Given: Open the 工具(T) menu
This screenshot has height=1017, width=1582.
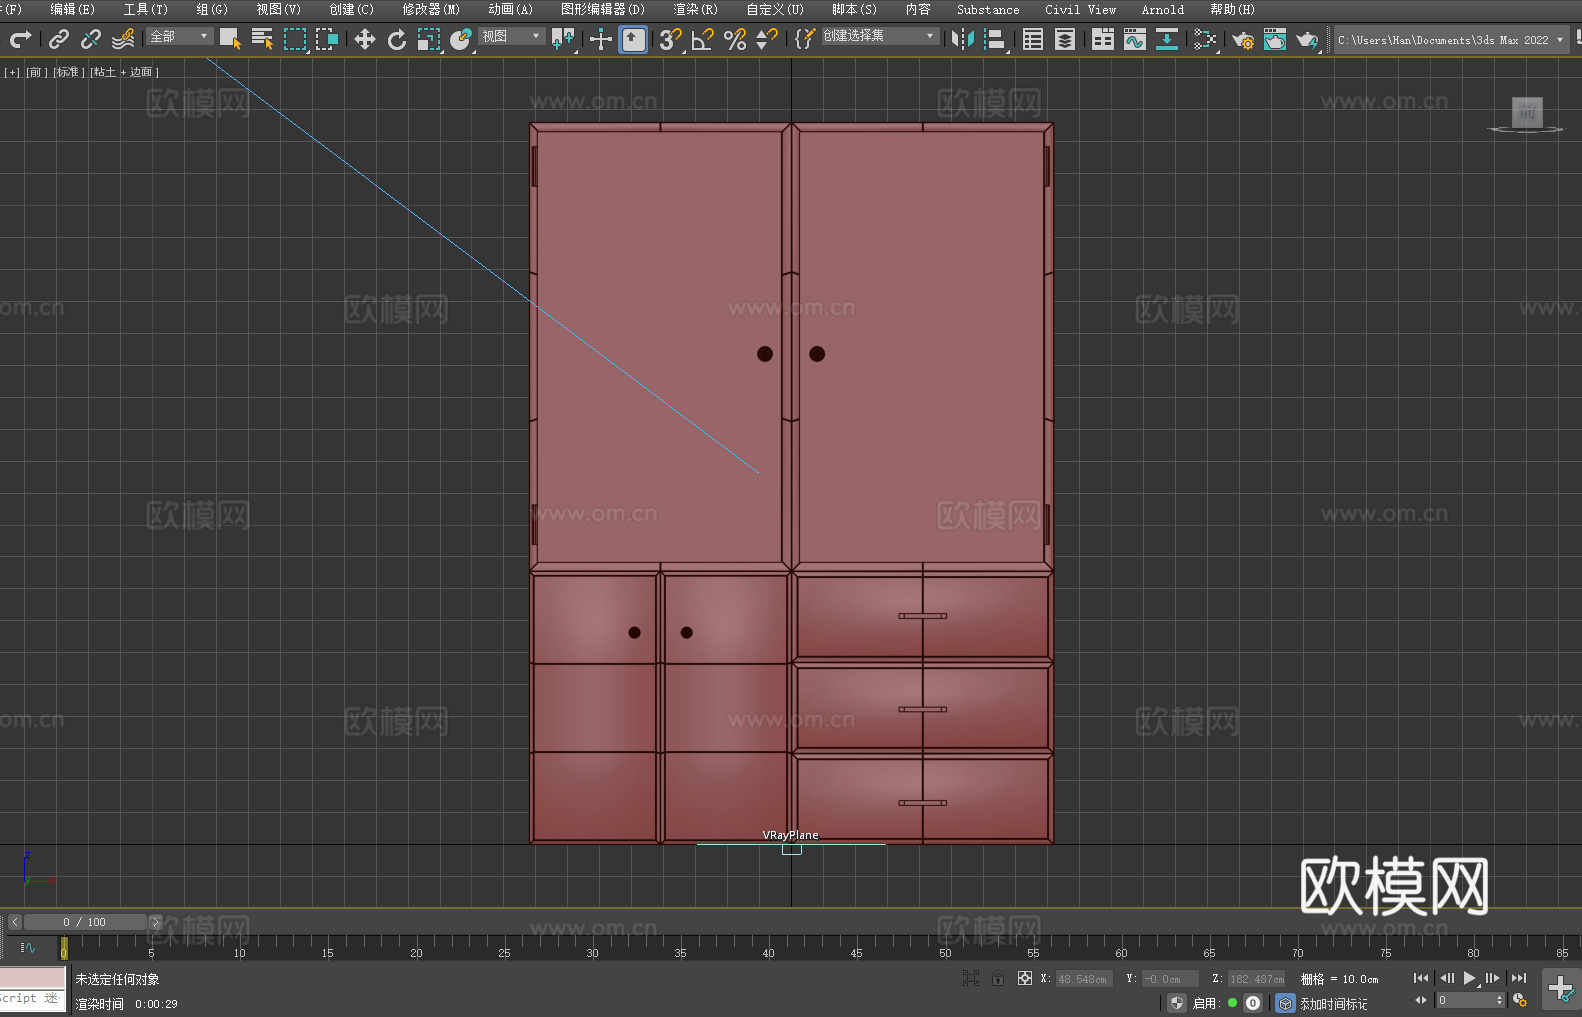Looking at the screenshot, I should 146,9.
